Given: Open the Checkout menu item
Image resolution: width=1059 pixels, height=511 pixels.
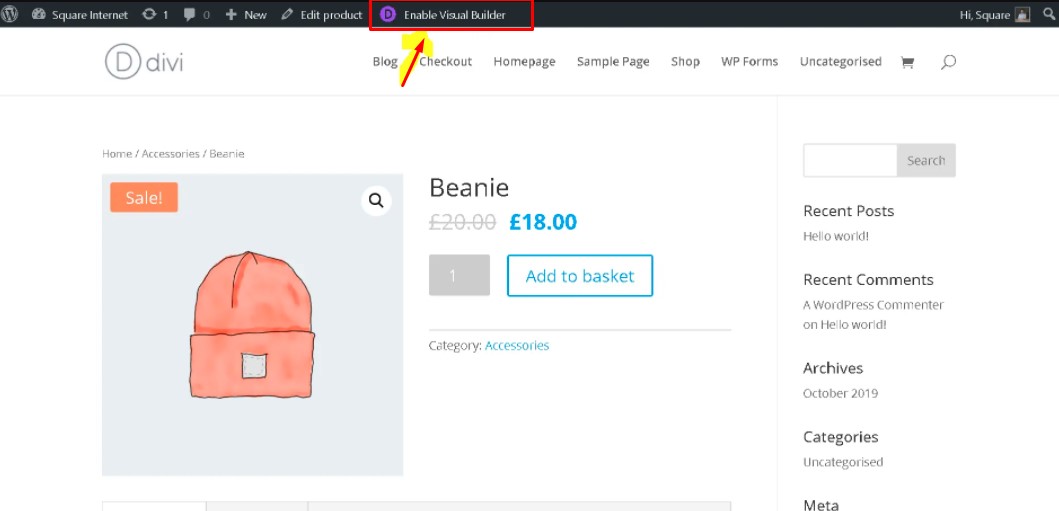Looking at the screenshot, I should (445, 62).
